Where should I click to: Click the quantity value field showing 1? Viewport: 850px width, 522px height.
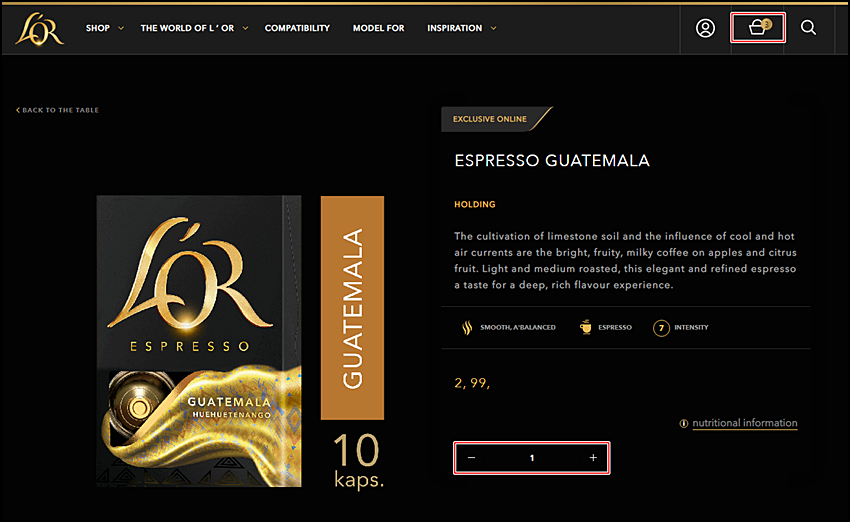532,458
